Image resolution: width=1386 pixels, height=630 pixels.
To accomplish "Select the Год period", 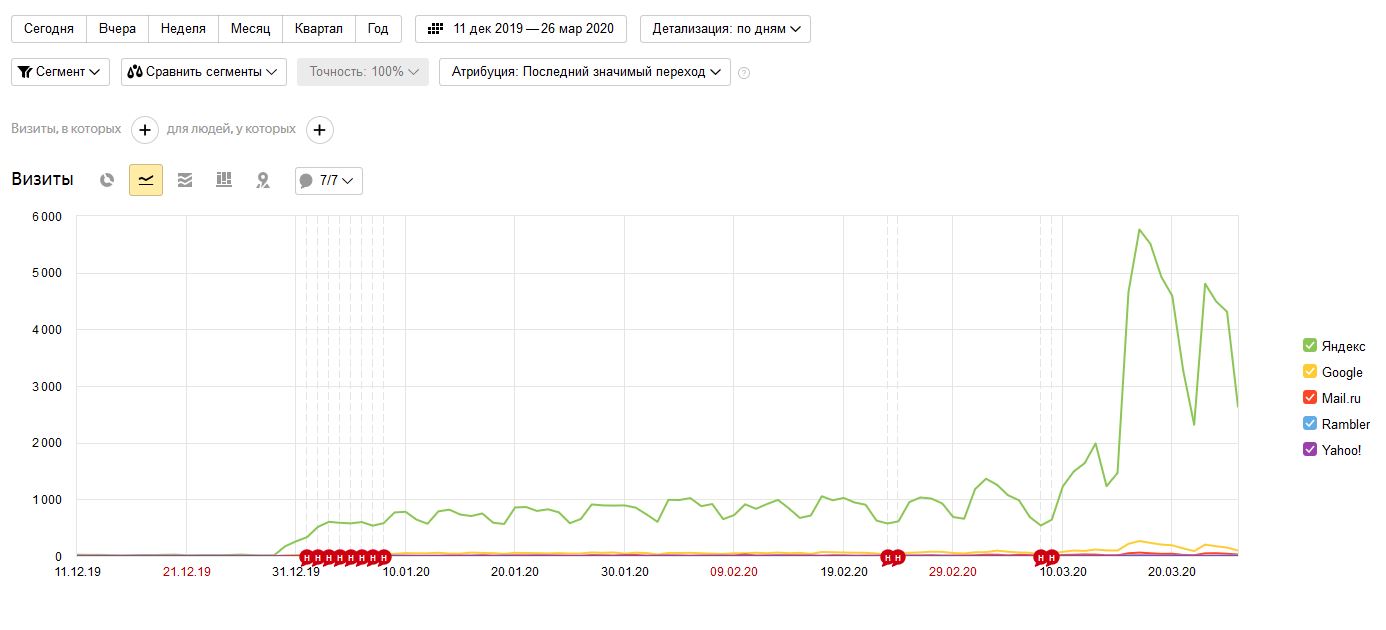I will click(x=378, y=29).
